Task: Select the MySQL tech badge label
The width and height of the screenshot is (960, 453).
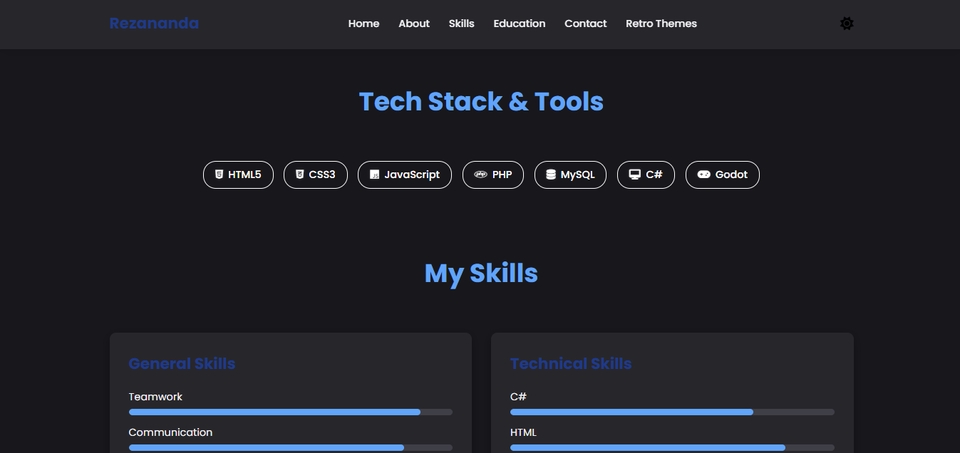Action: (577, 174)
